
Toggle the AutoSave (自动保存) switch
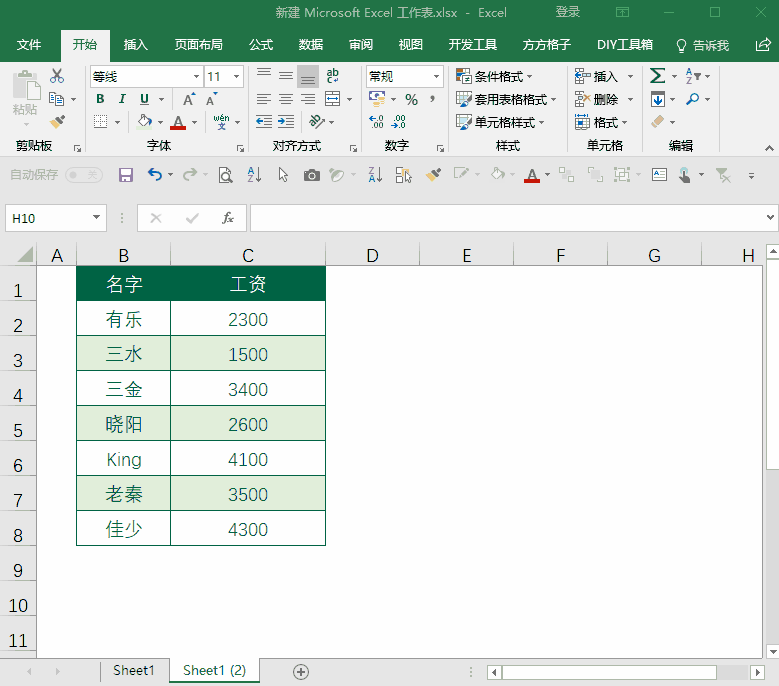(84, 175)
